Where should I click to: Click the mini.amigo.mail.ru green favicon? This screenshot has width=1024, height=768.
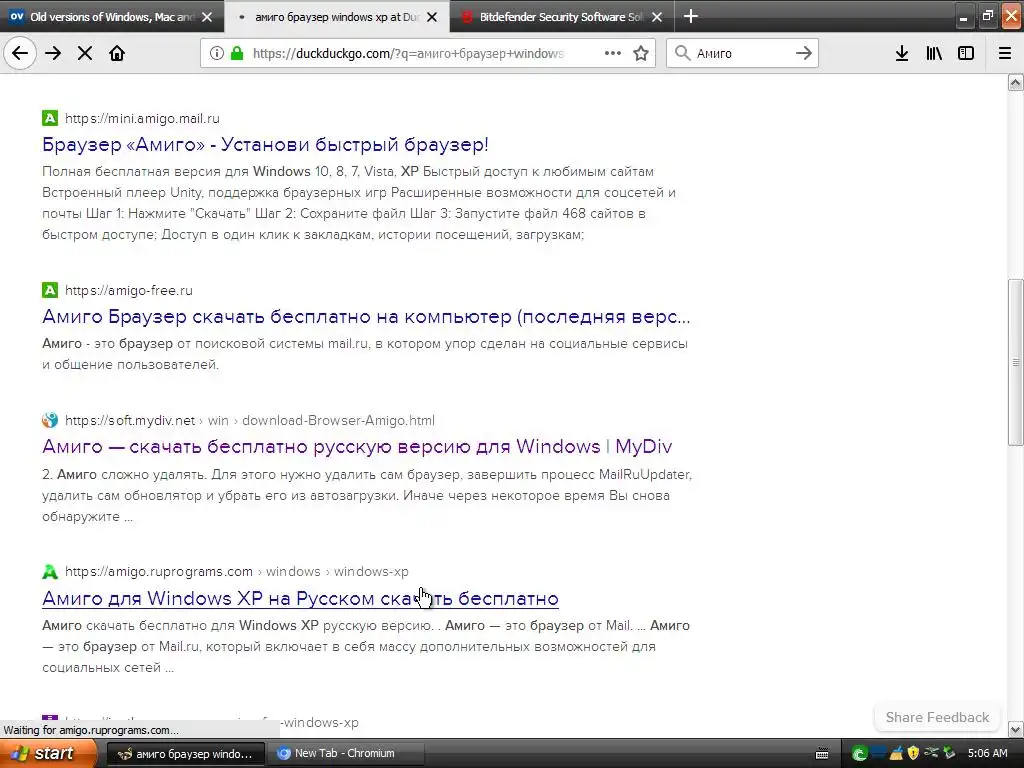pos(50,118)
